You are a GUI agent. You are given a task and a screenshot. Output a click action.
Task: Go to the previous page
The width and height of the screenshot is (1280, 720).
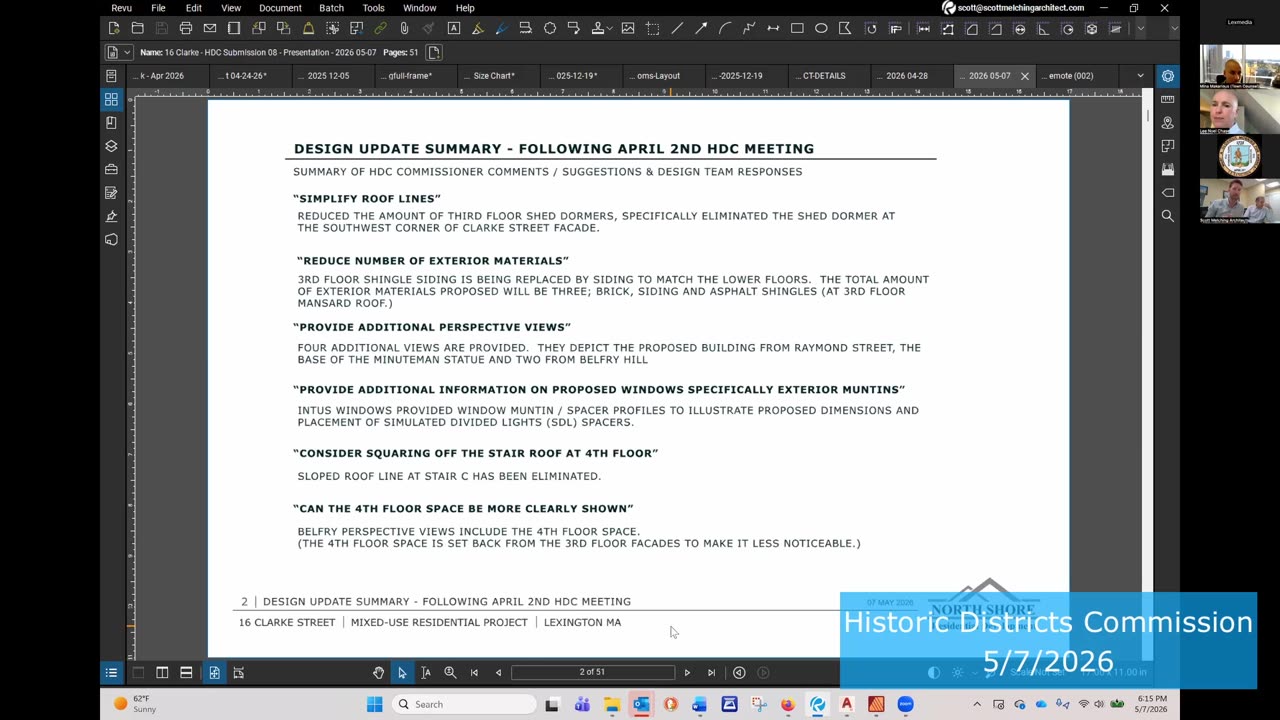(x=498, y=672)
